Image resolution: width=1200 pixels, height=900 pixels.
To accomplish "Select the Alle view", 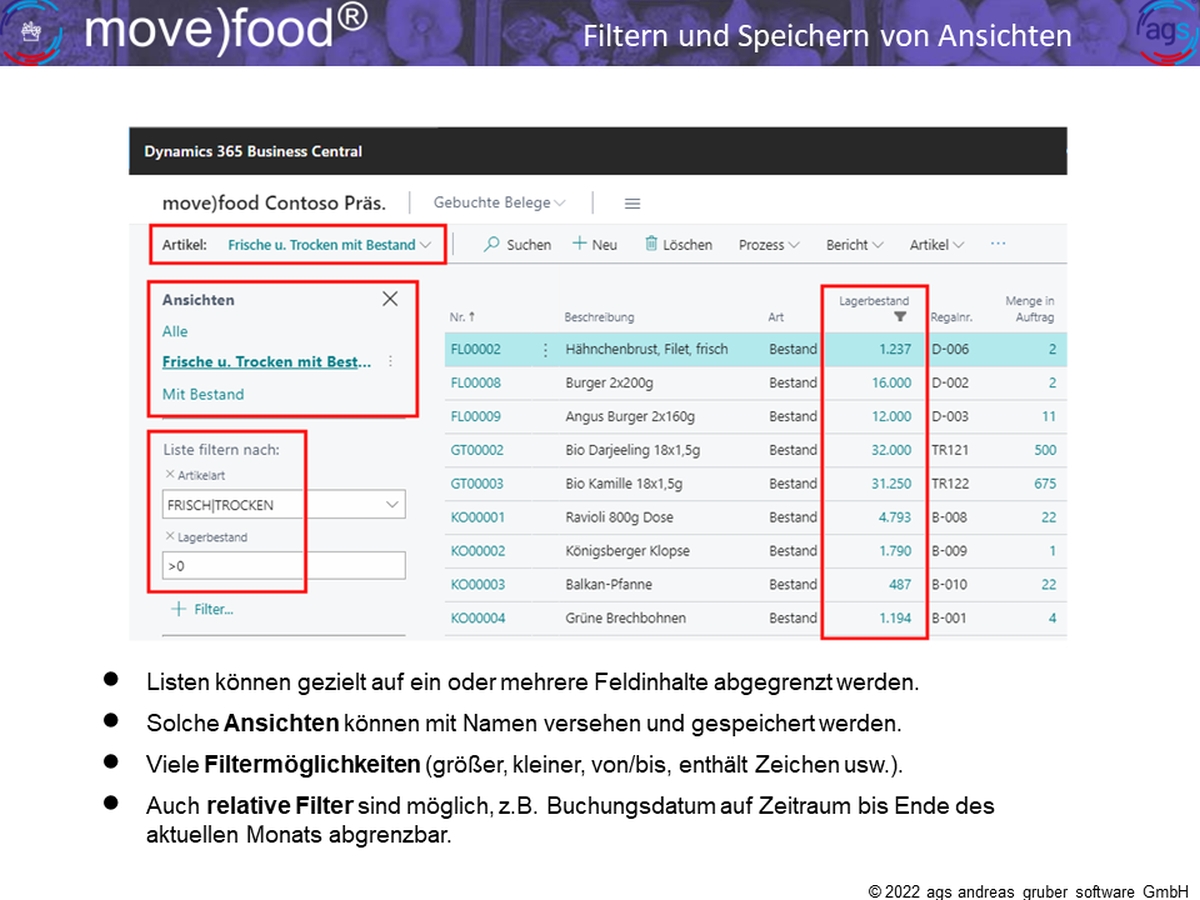I will pos(175,331).
